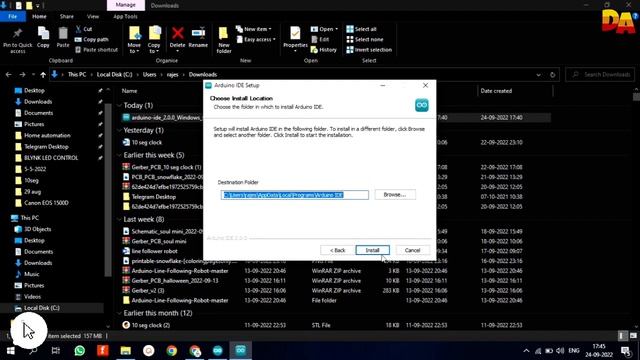Image resolution: width=640 pixels, height=360 pixels.
Task: Select the Gerber_PCB_soul mini file
Action: click(x=159, y=241)
